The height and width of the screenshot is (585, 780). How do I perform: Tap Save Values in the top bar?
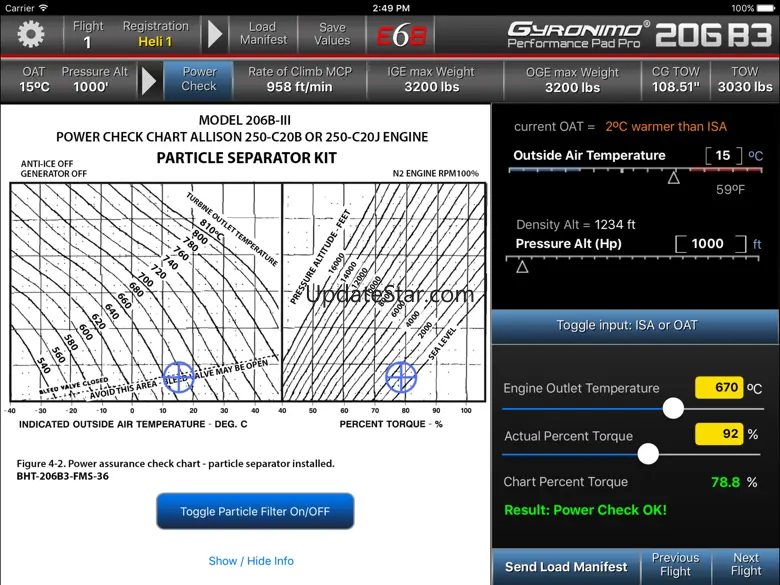point(332,34)
